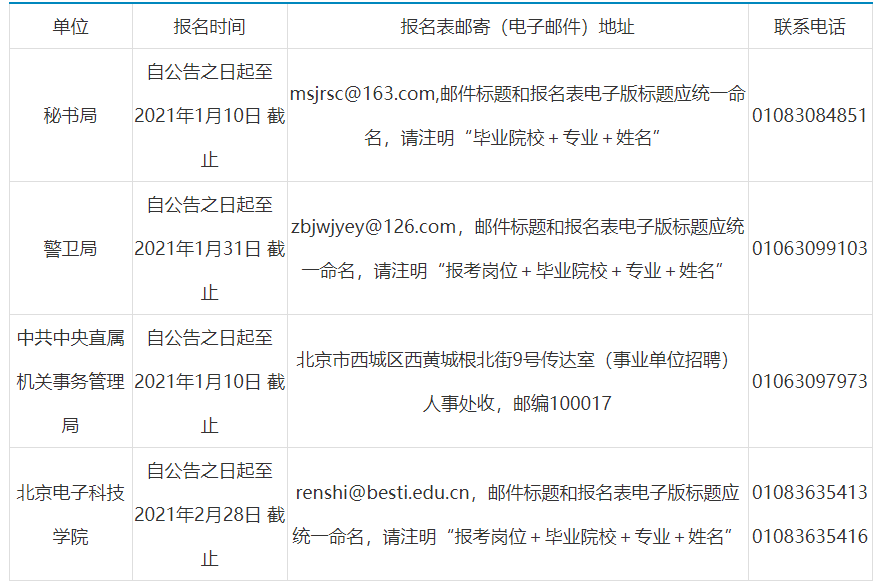The height and width of the screenshot is (587, 879).
Task: Click the 一命名，请注明 line in 警卫局 row
Action: pos(512,271)
